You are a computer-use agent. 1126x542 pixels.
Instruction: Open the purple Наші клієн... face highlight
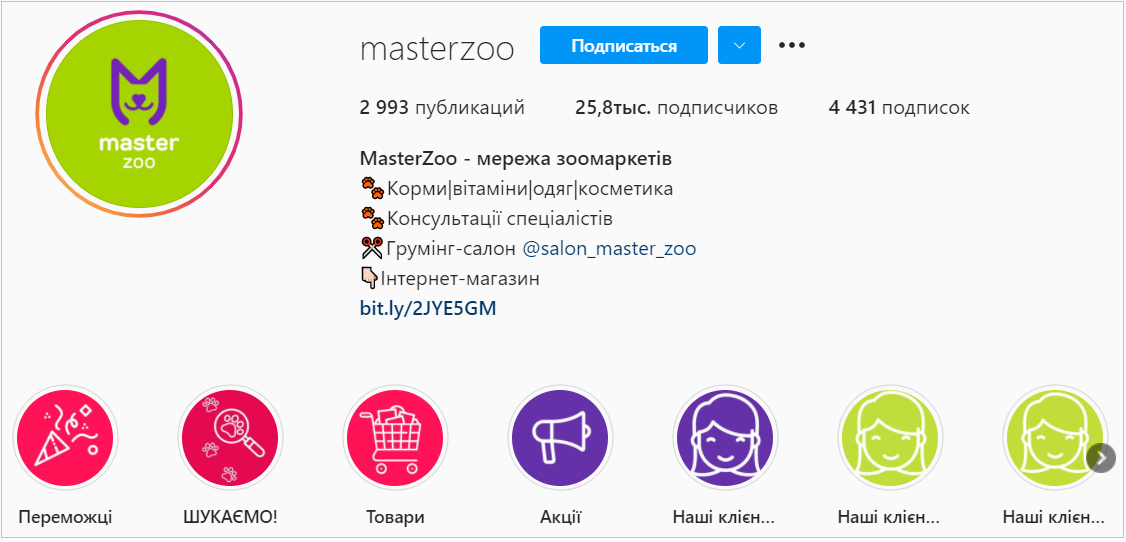(725, 437)
